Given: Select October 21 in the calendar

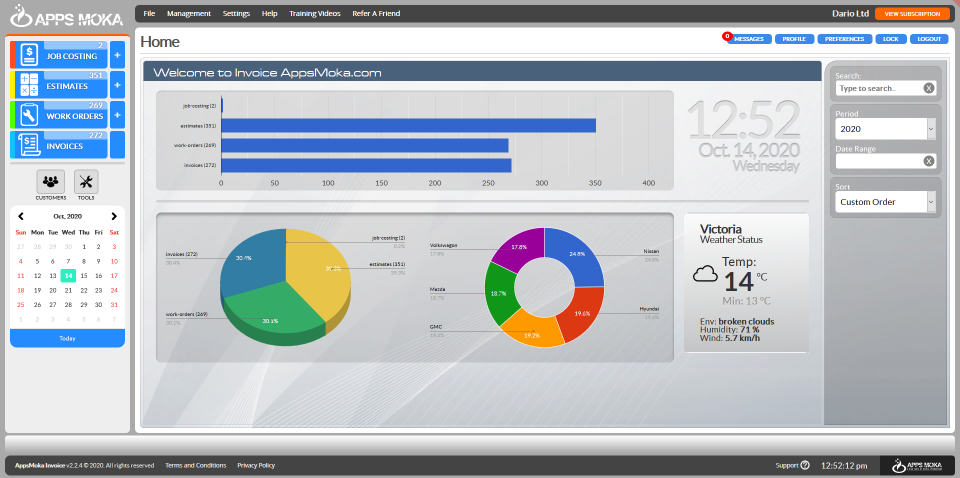Looking at the screenshot, I should point(68,290).
